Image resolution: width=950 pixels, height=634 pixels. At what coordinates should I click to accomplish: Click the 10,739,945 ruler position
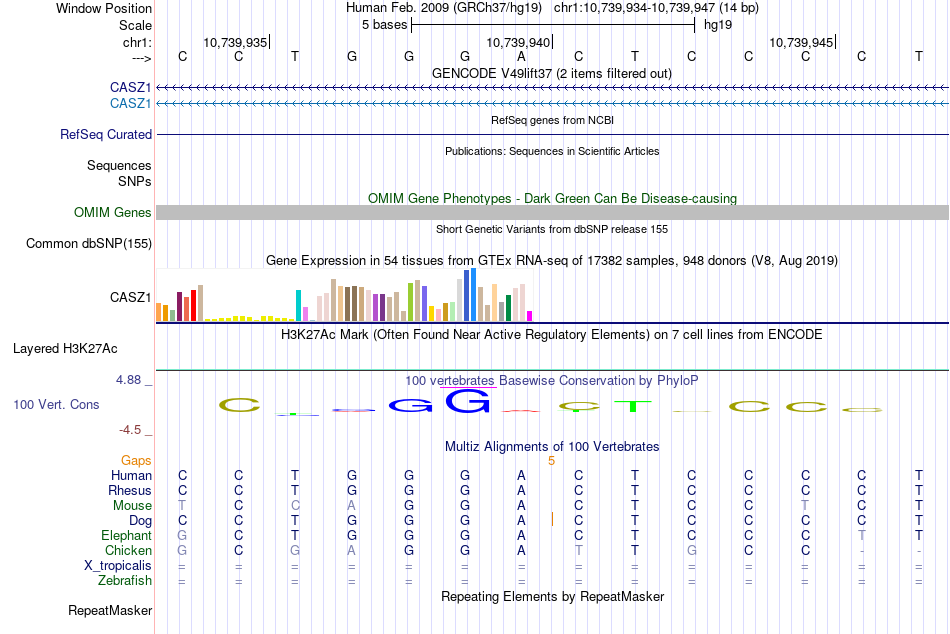click(802, 42)
